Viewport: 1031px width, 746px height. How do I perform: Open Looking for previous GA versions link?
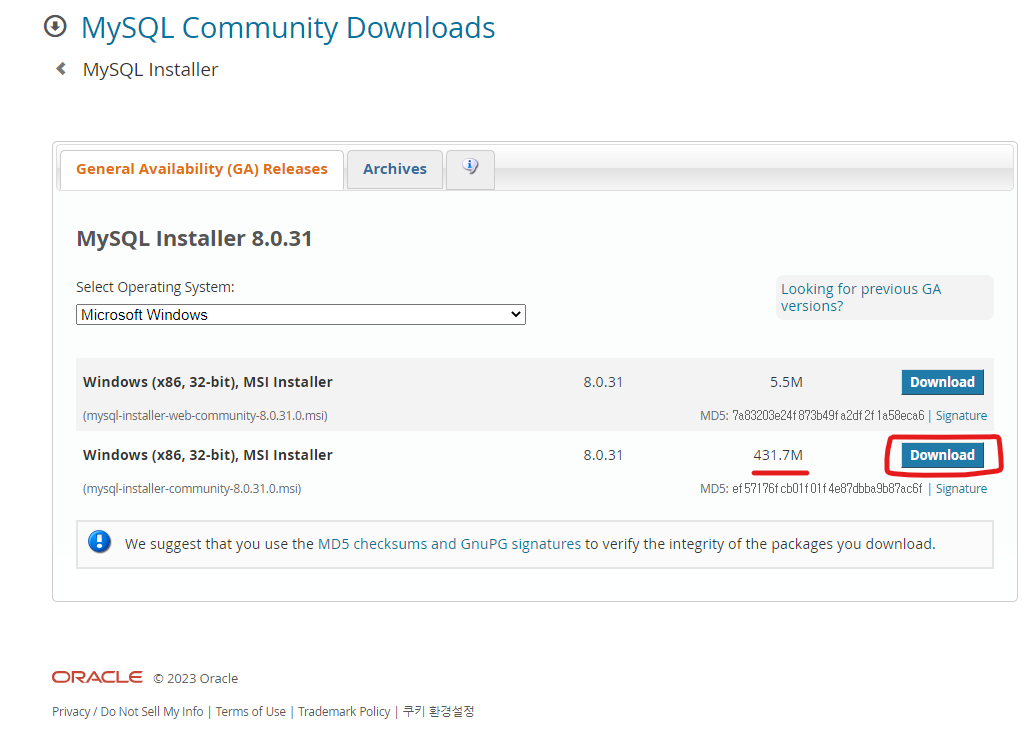click(x=861, y=298)
